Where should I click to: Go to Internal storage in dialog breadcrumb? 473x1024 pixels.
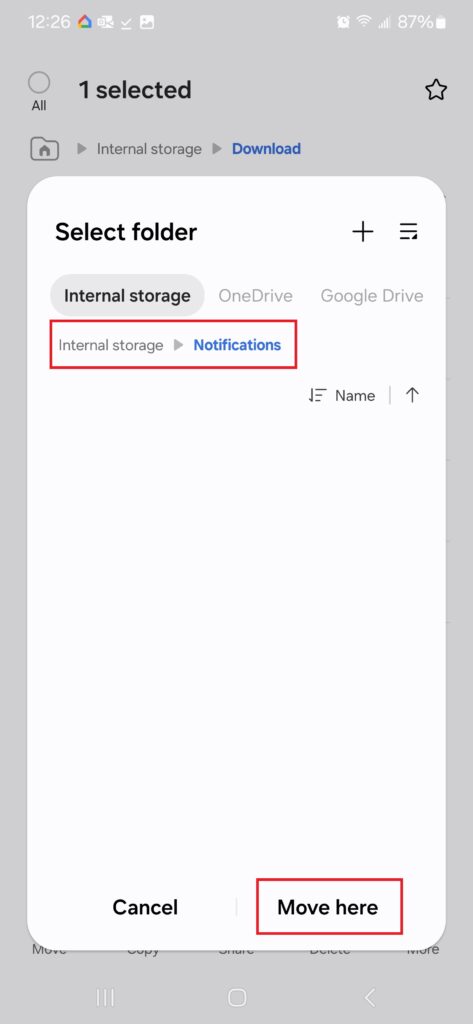coord(111,345)
